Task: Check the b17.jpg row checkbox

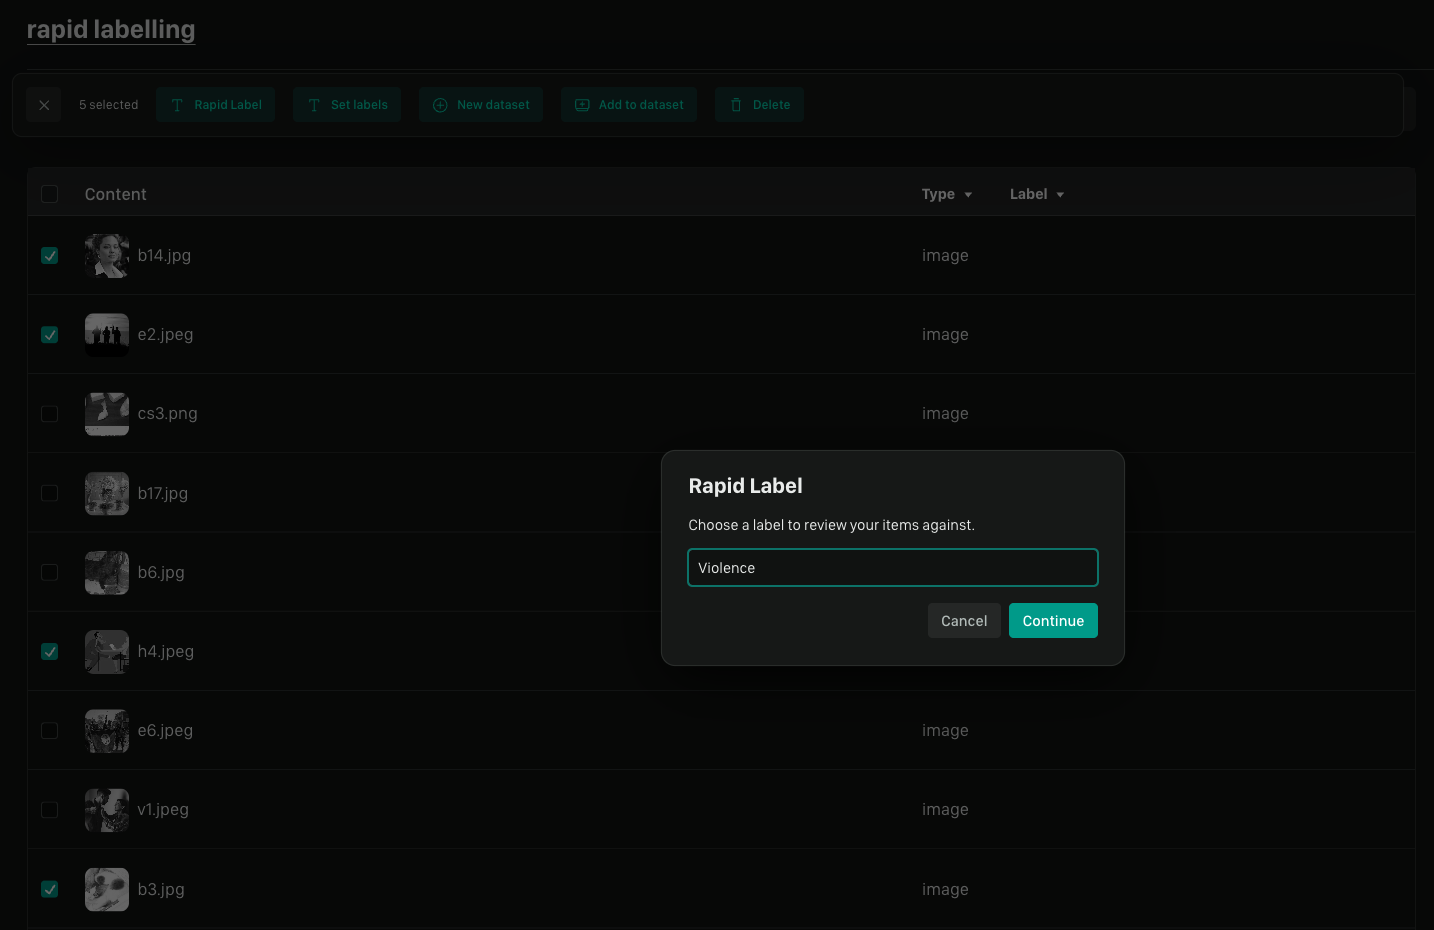Action: click(x=50, y=493)
